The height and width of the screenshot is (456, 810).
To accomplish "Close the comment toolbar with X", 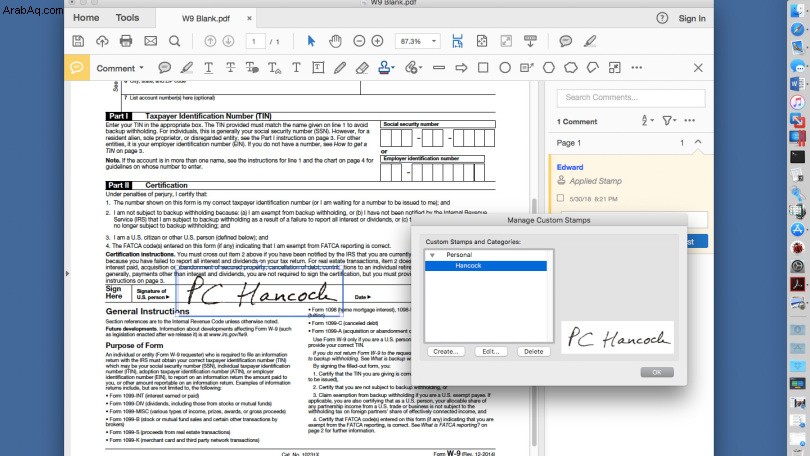I will 698,68.
